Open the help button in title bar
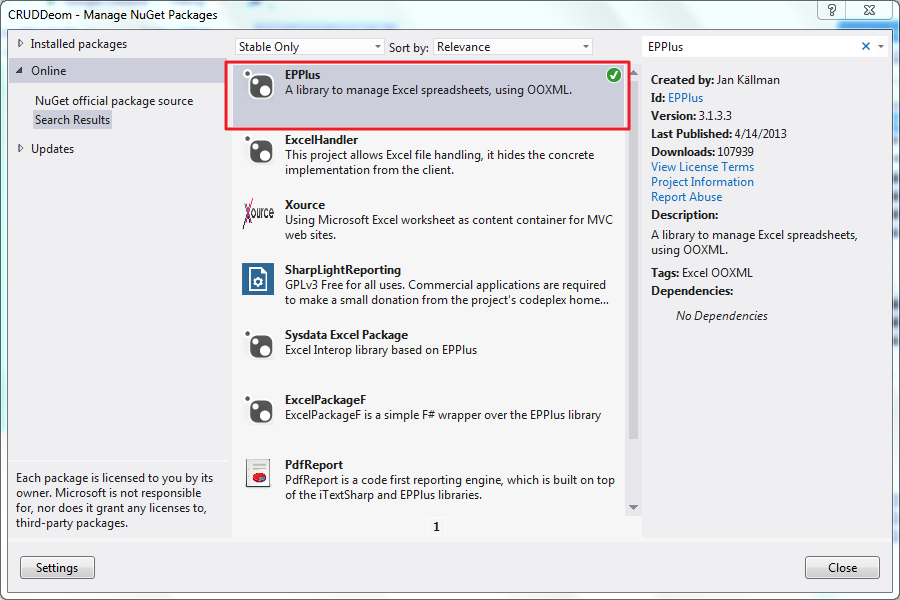 (x=832, y=10)
